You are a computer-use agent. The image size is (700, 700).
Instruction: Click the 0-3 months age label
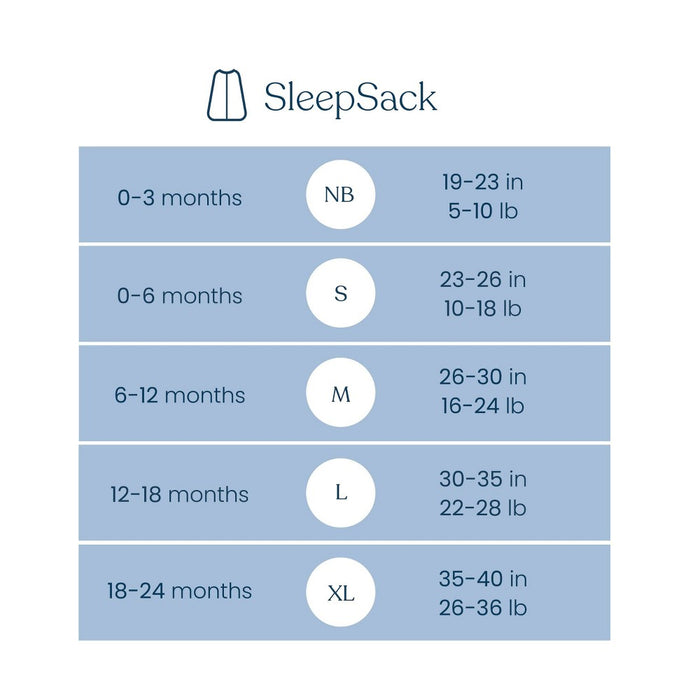coord(180,197)
